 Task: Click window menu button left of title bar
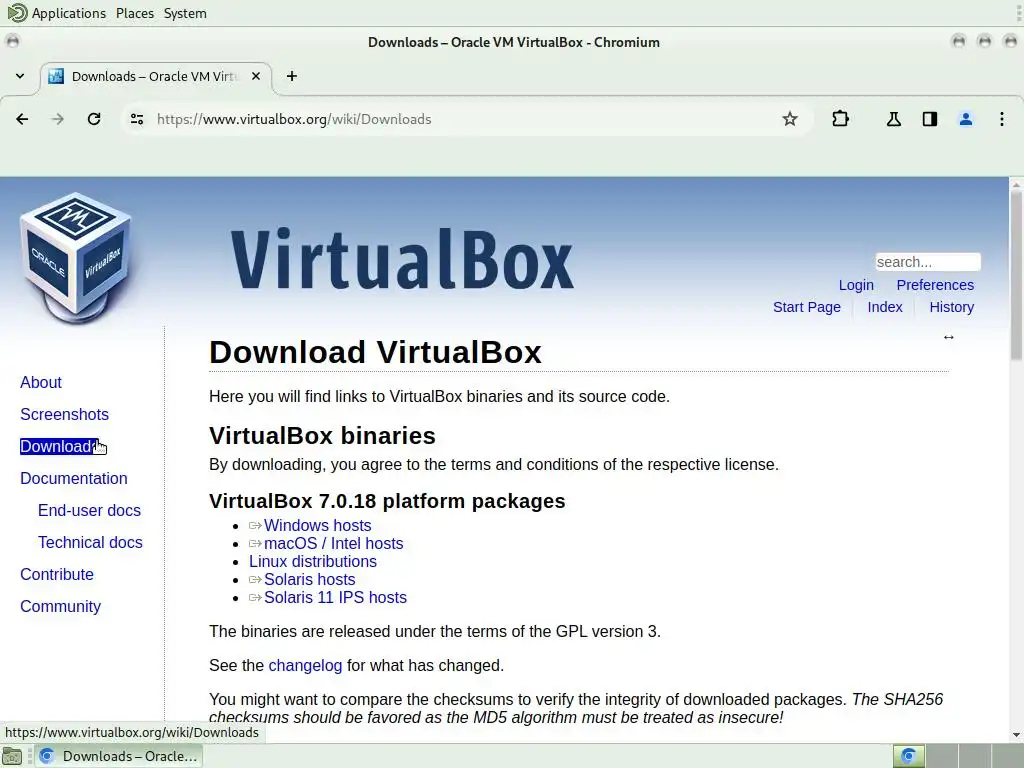(12, 41)
